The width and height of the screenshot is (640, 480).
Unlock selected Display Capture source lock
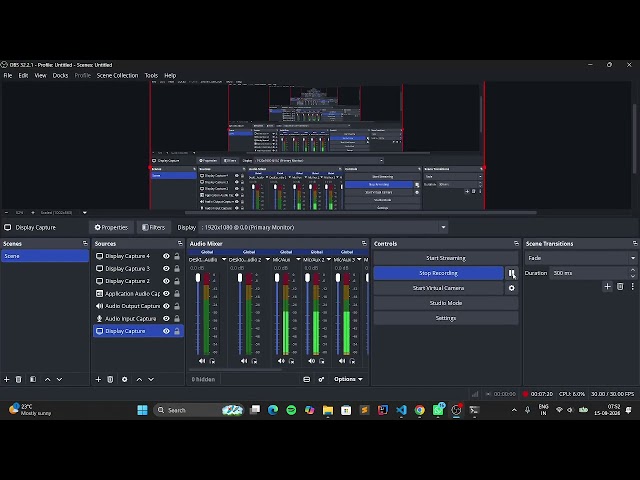click(177, 331)
